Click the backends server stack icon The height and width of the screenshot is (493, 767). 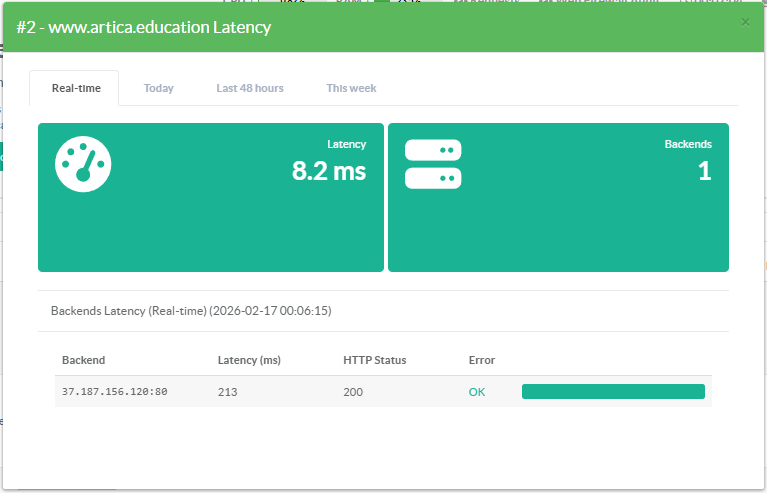click(x=432, y=164)
